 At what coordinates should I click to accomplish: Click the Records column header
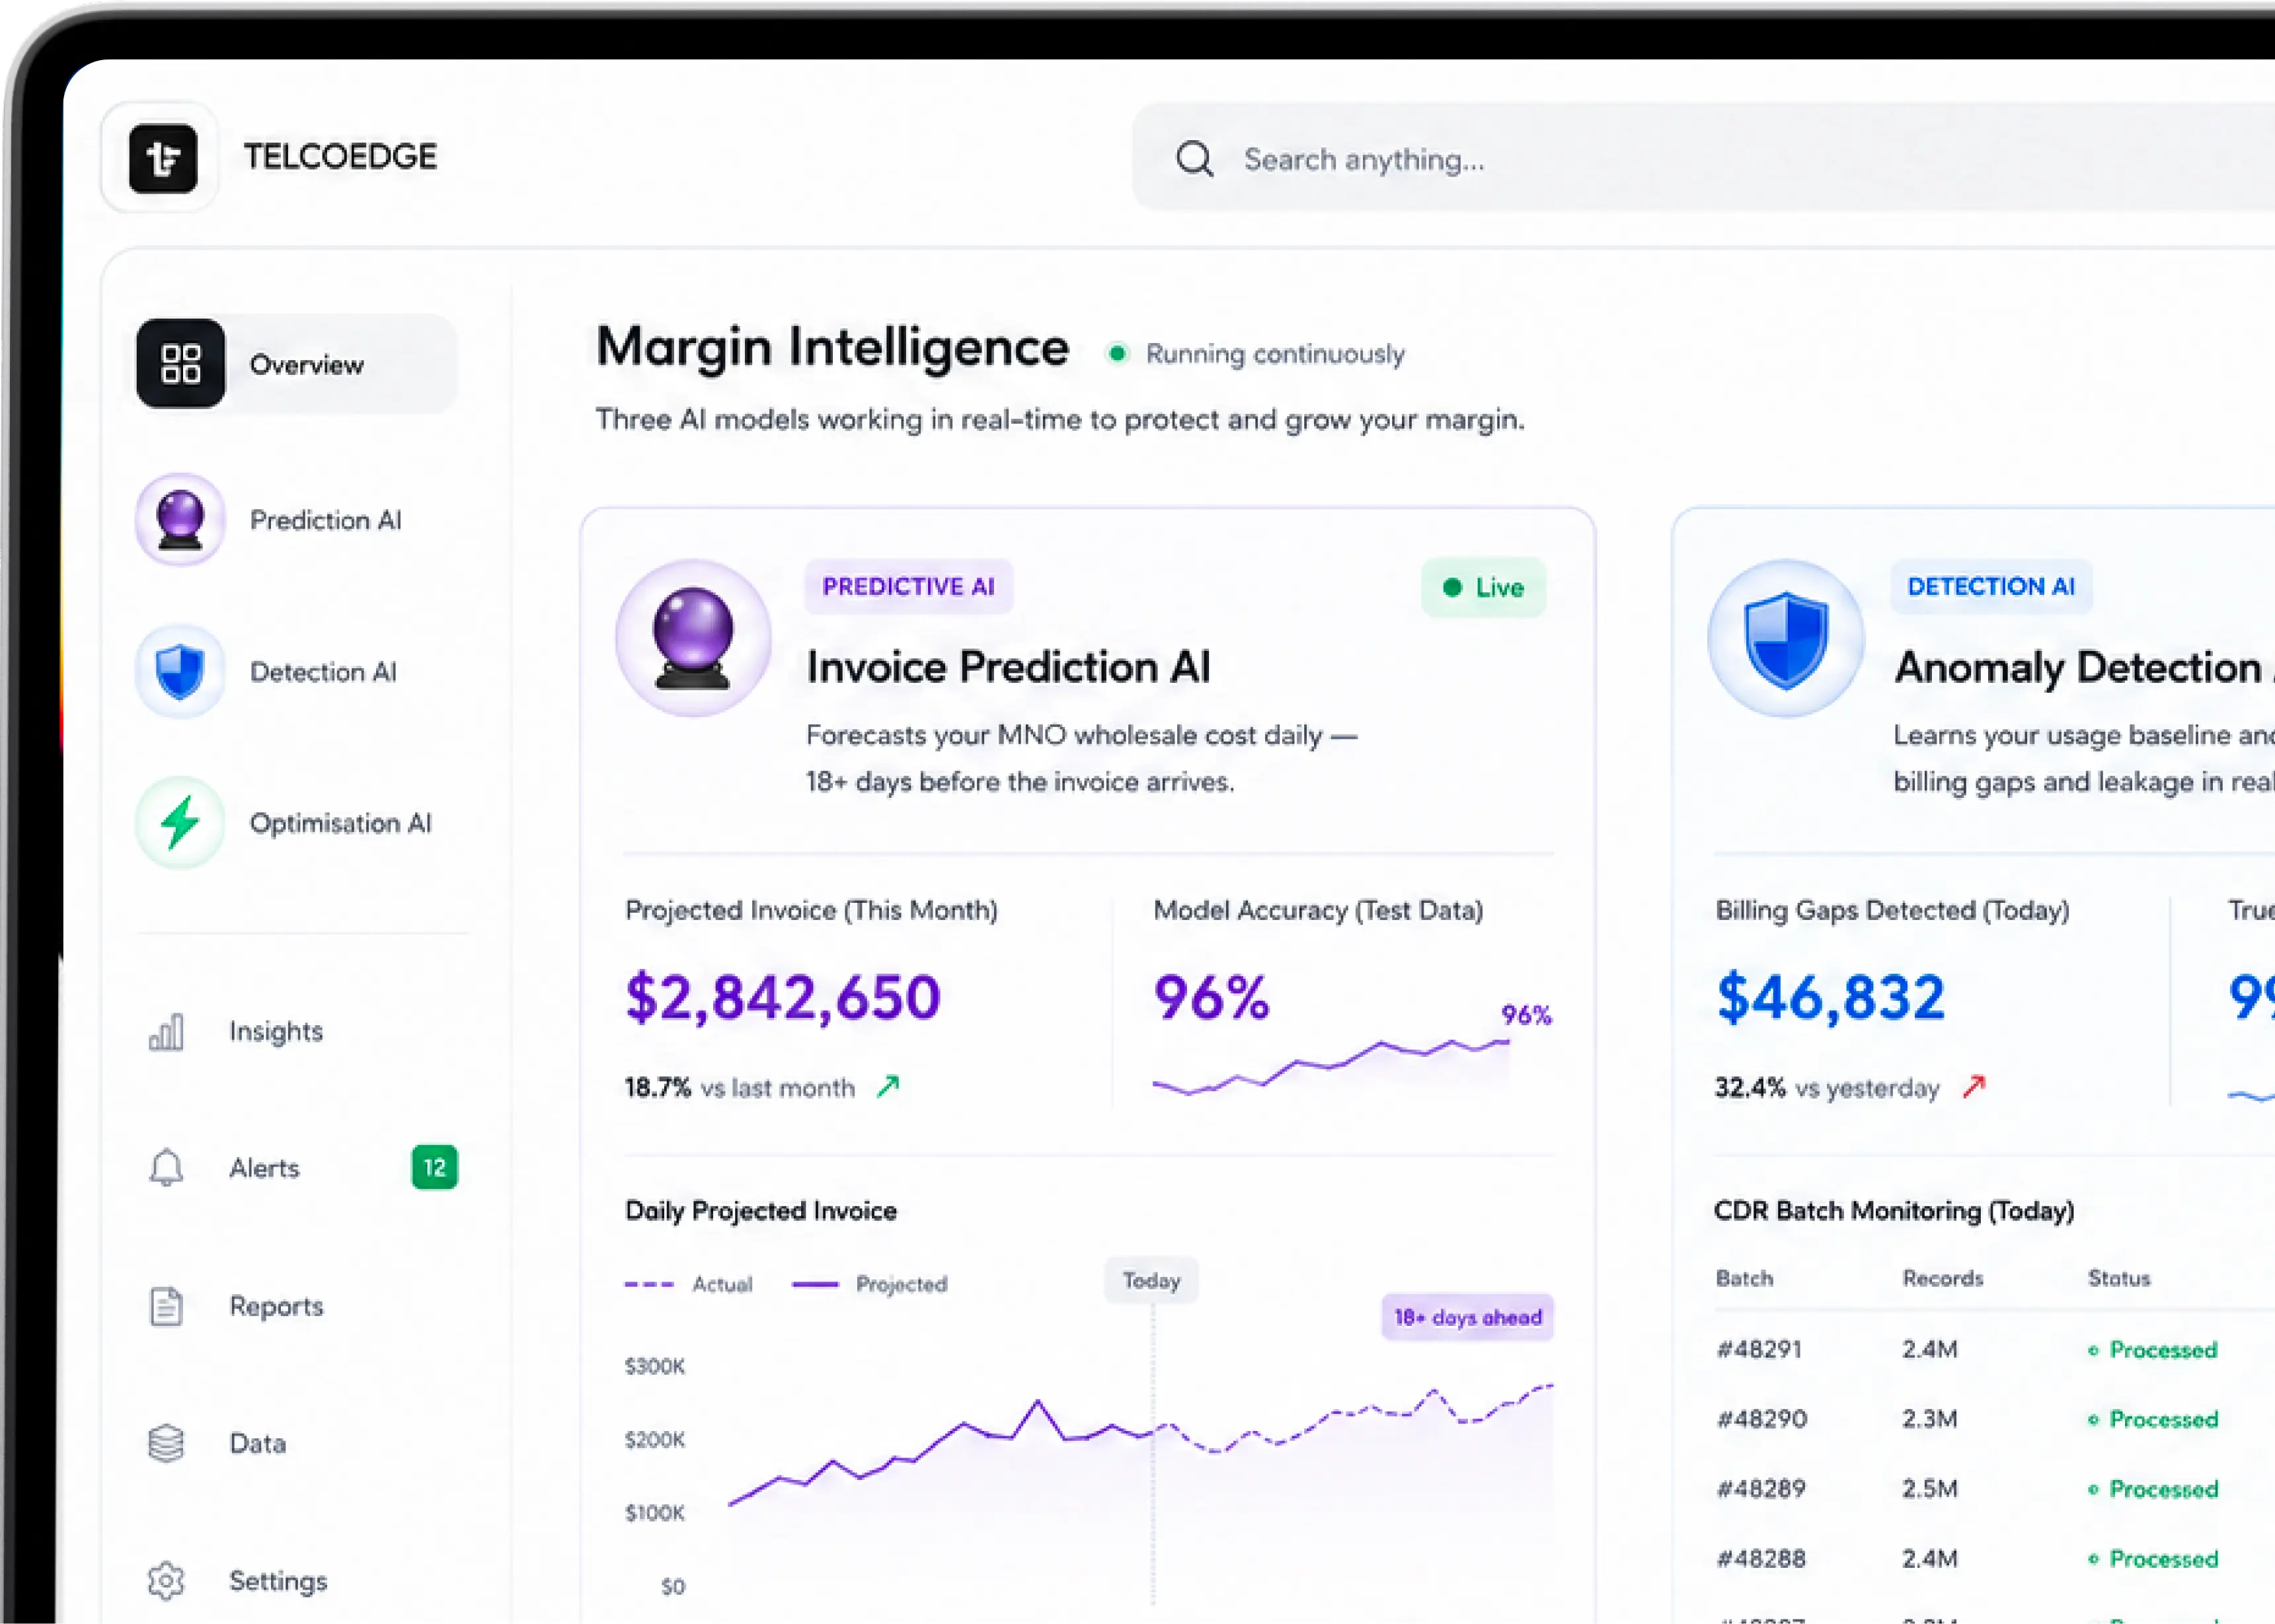pyautogui.click(x=1942, y=1278)
